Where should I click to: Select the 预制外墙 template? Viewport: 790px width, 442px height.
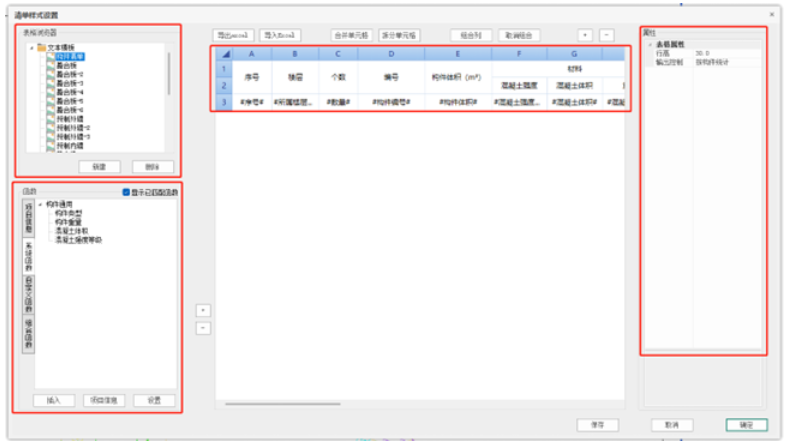click(70, 119)
